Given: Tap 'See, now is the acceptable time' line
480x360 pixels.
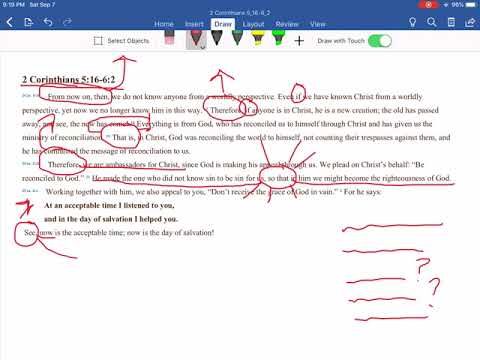Looking at the screenshot, I should pos(119,233).
